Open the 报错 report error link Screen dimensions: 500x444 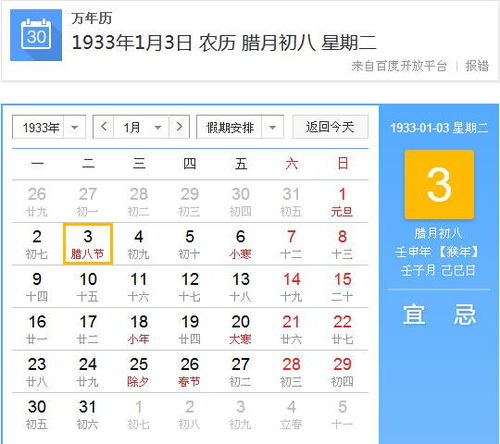pyautogui.click(x=477, y=66)
